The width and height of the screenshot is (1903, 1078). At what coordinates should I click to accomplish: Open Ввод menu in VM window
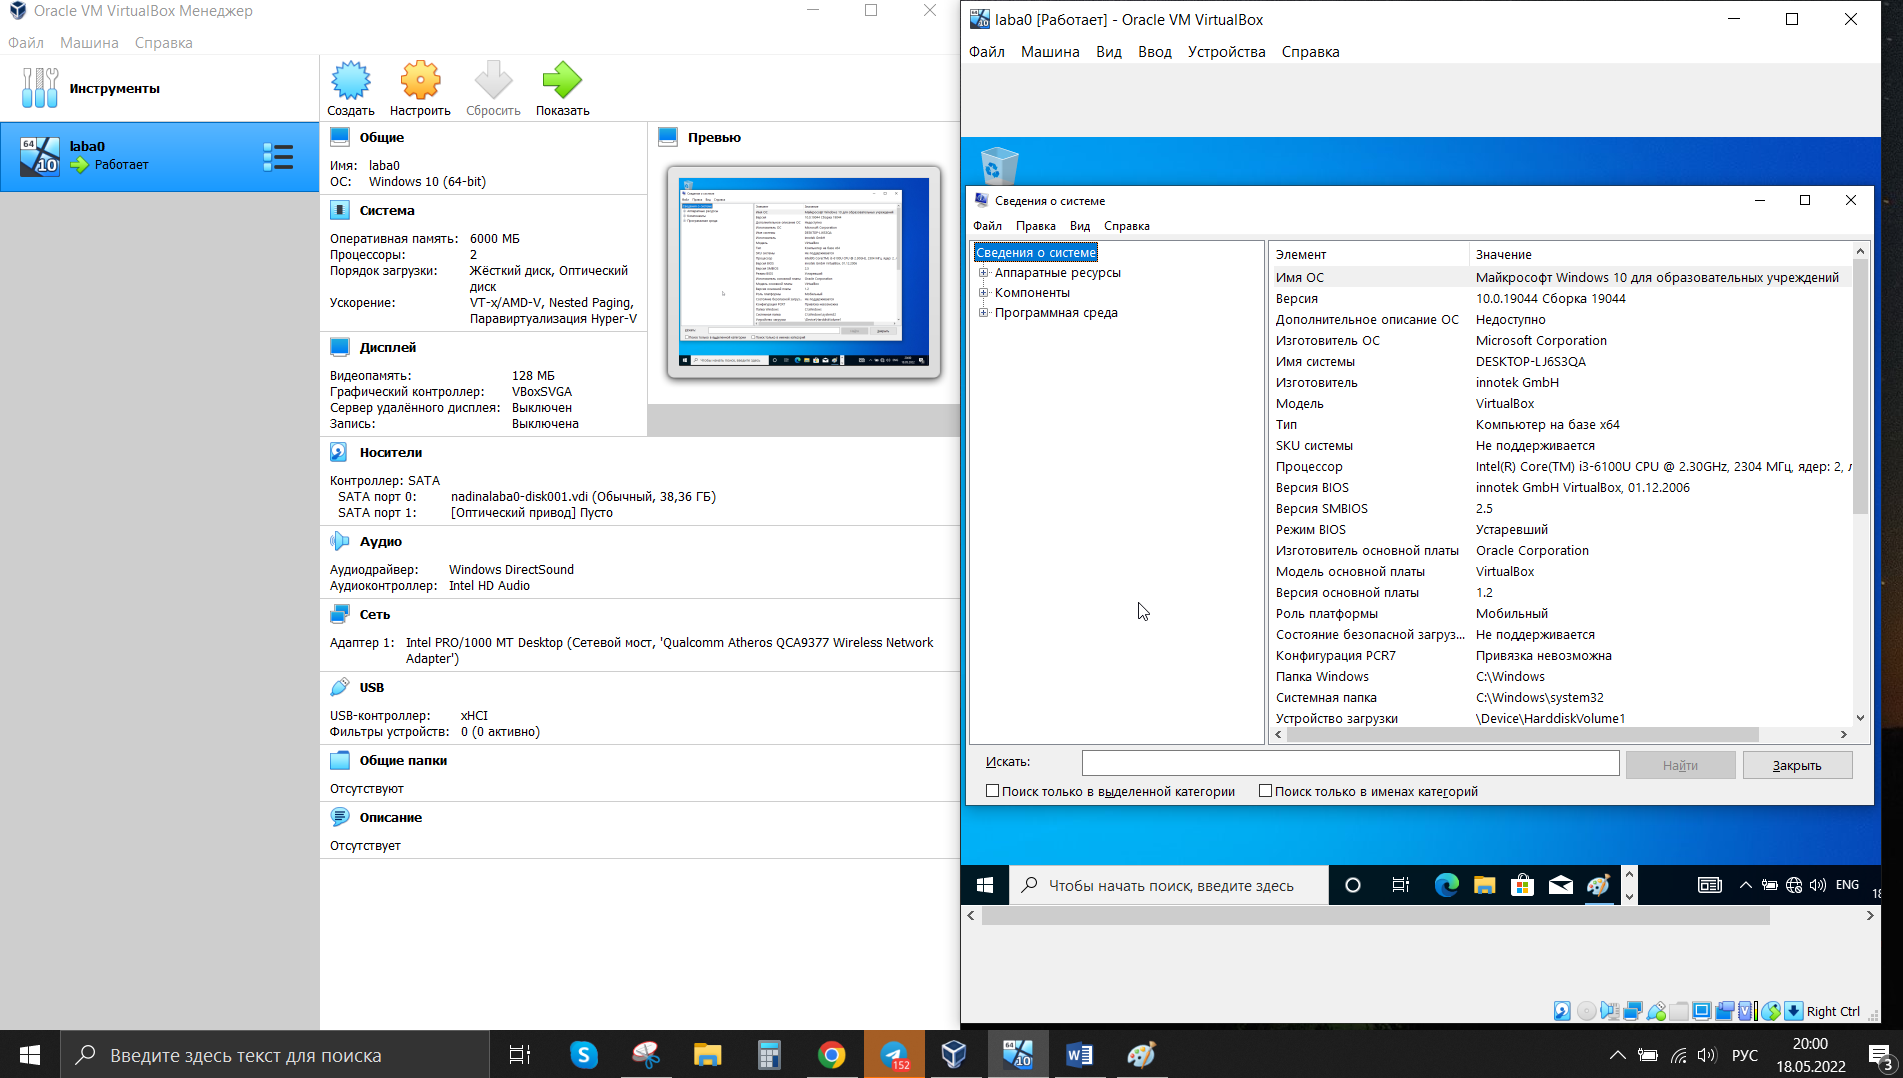tap(1154, 52)
